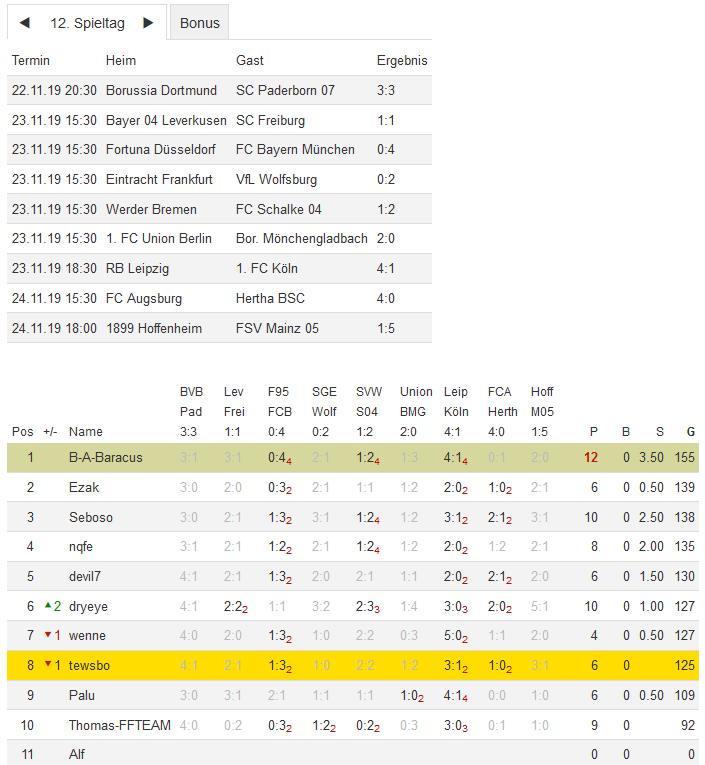The width and height of the screenshot is (705, 765).
Task: Click green up arrow beside dryeye
Action: (x=45, y=606)
